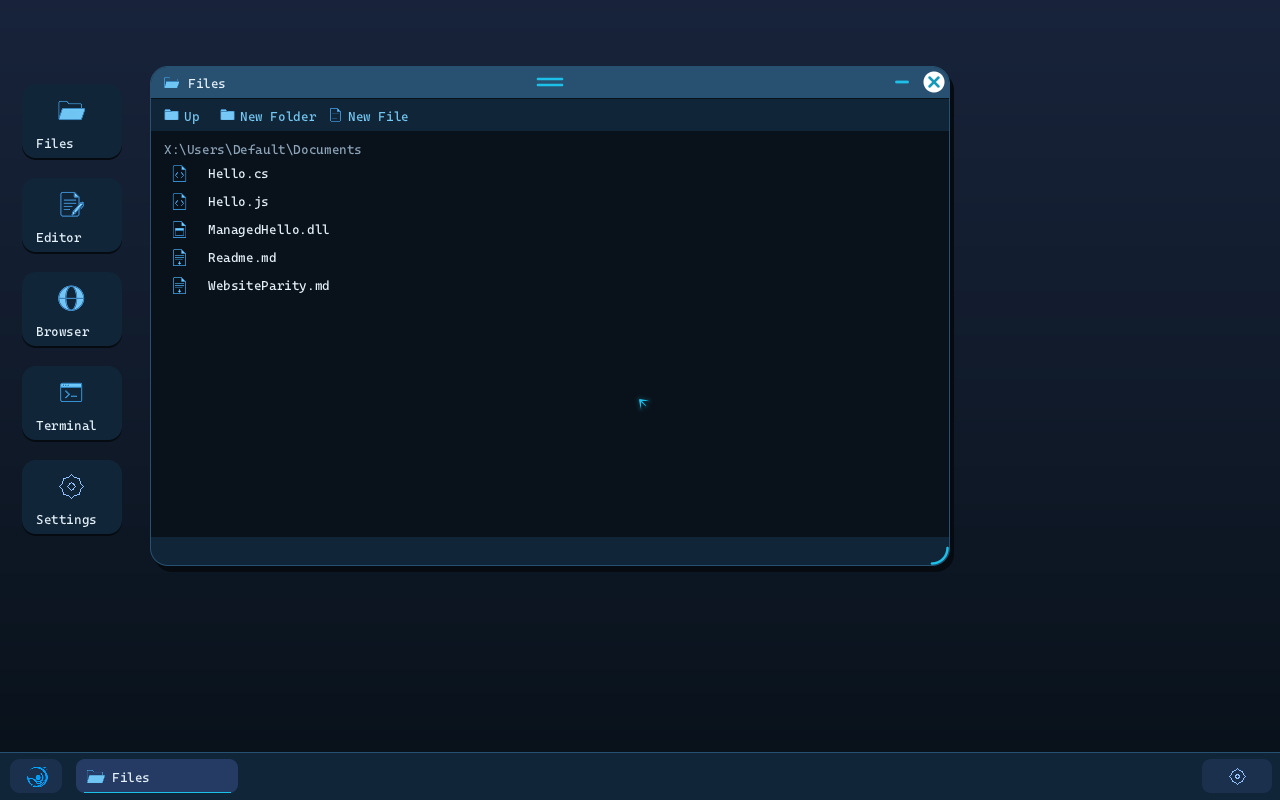1280x800 pixels.
Task: Create a New File
Action: (x=369, y=116)
